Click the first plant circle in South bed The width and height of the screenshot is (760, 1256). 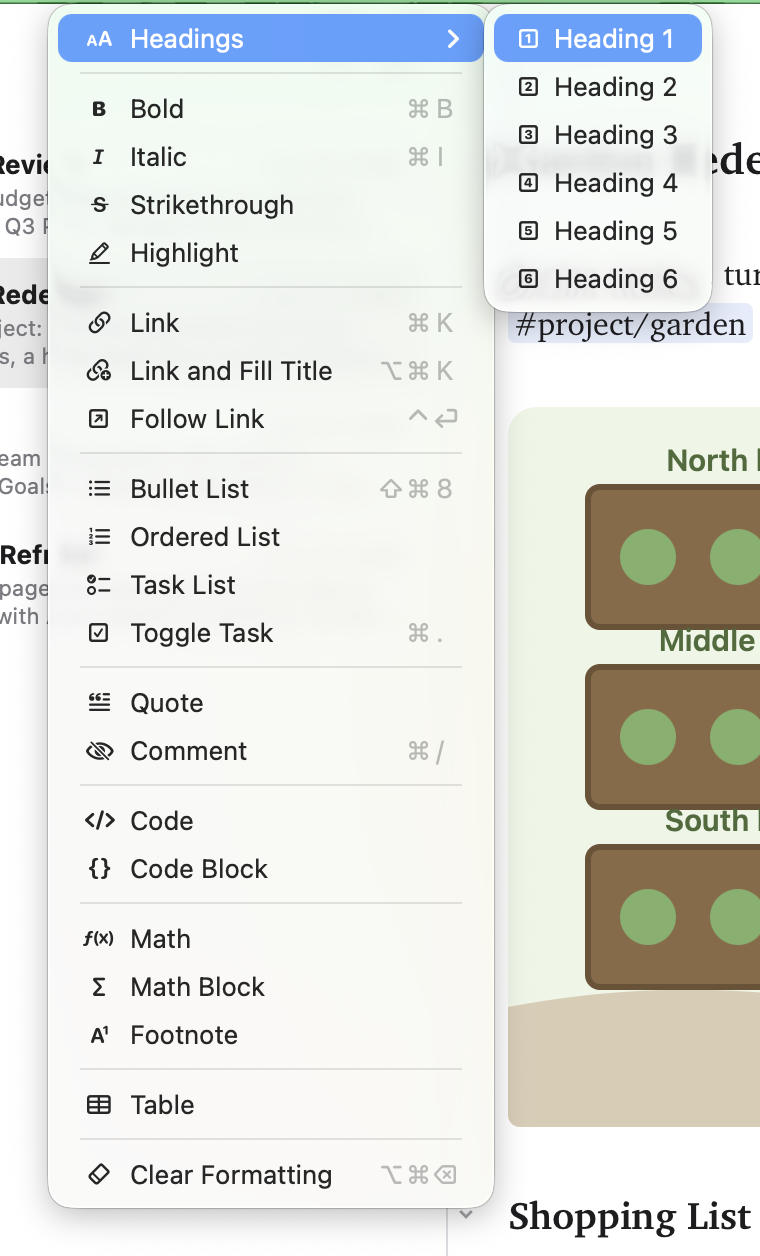[648, 917]
